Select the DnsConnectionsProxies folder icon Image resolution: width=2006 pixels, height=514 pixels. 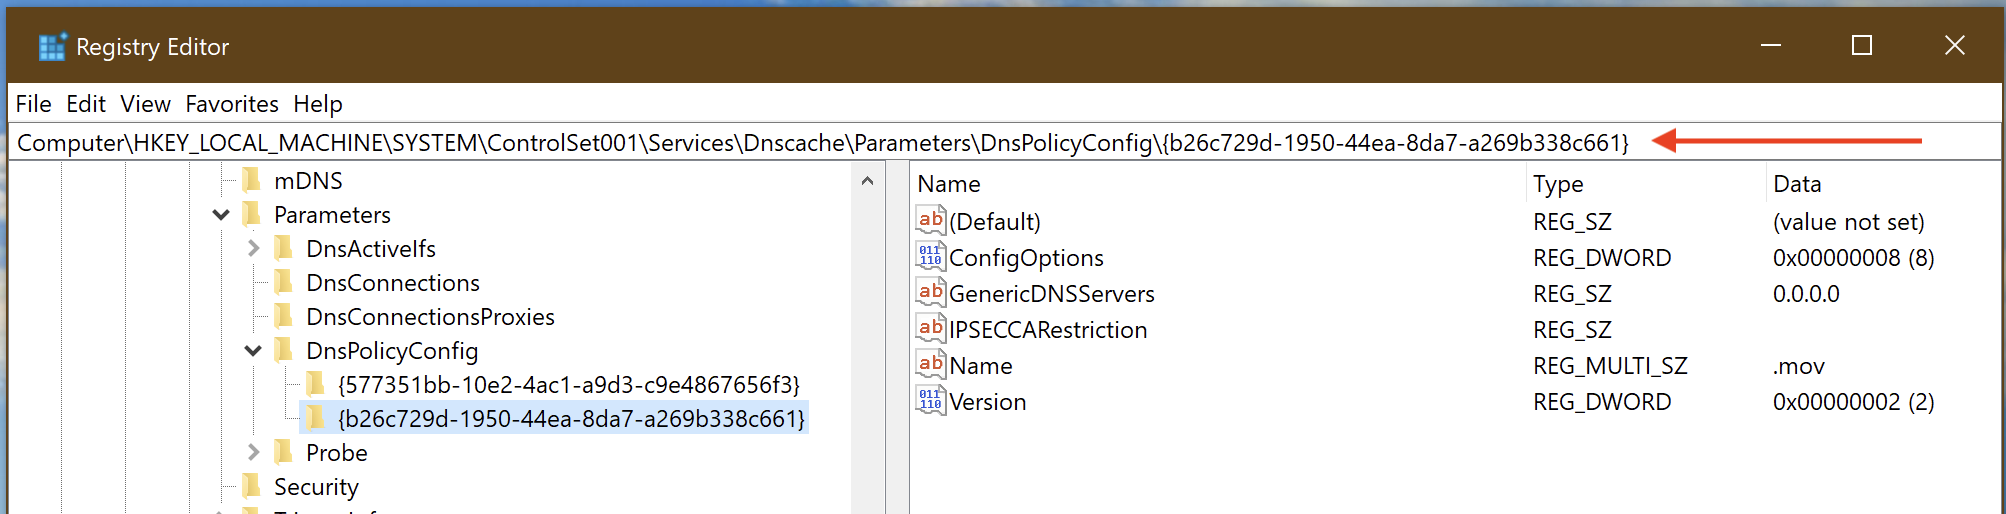(284, 316)
